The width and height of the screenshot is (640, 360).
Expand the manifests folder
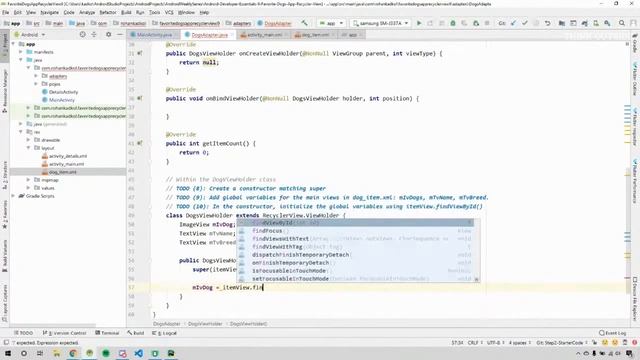pos(21,52)
